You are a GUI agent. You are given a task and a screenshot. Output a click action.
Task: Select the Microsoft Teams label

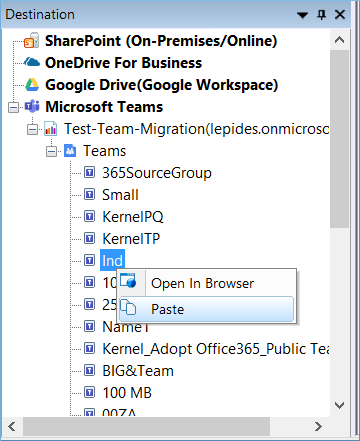[104, 107]
